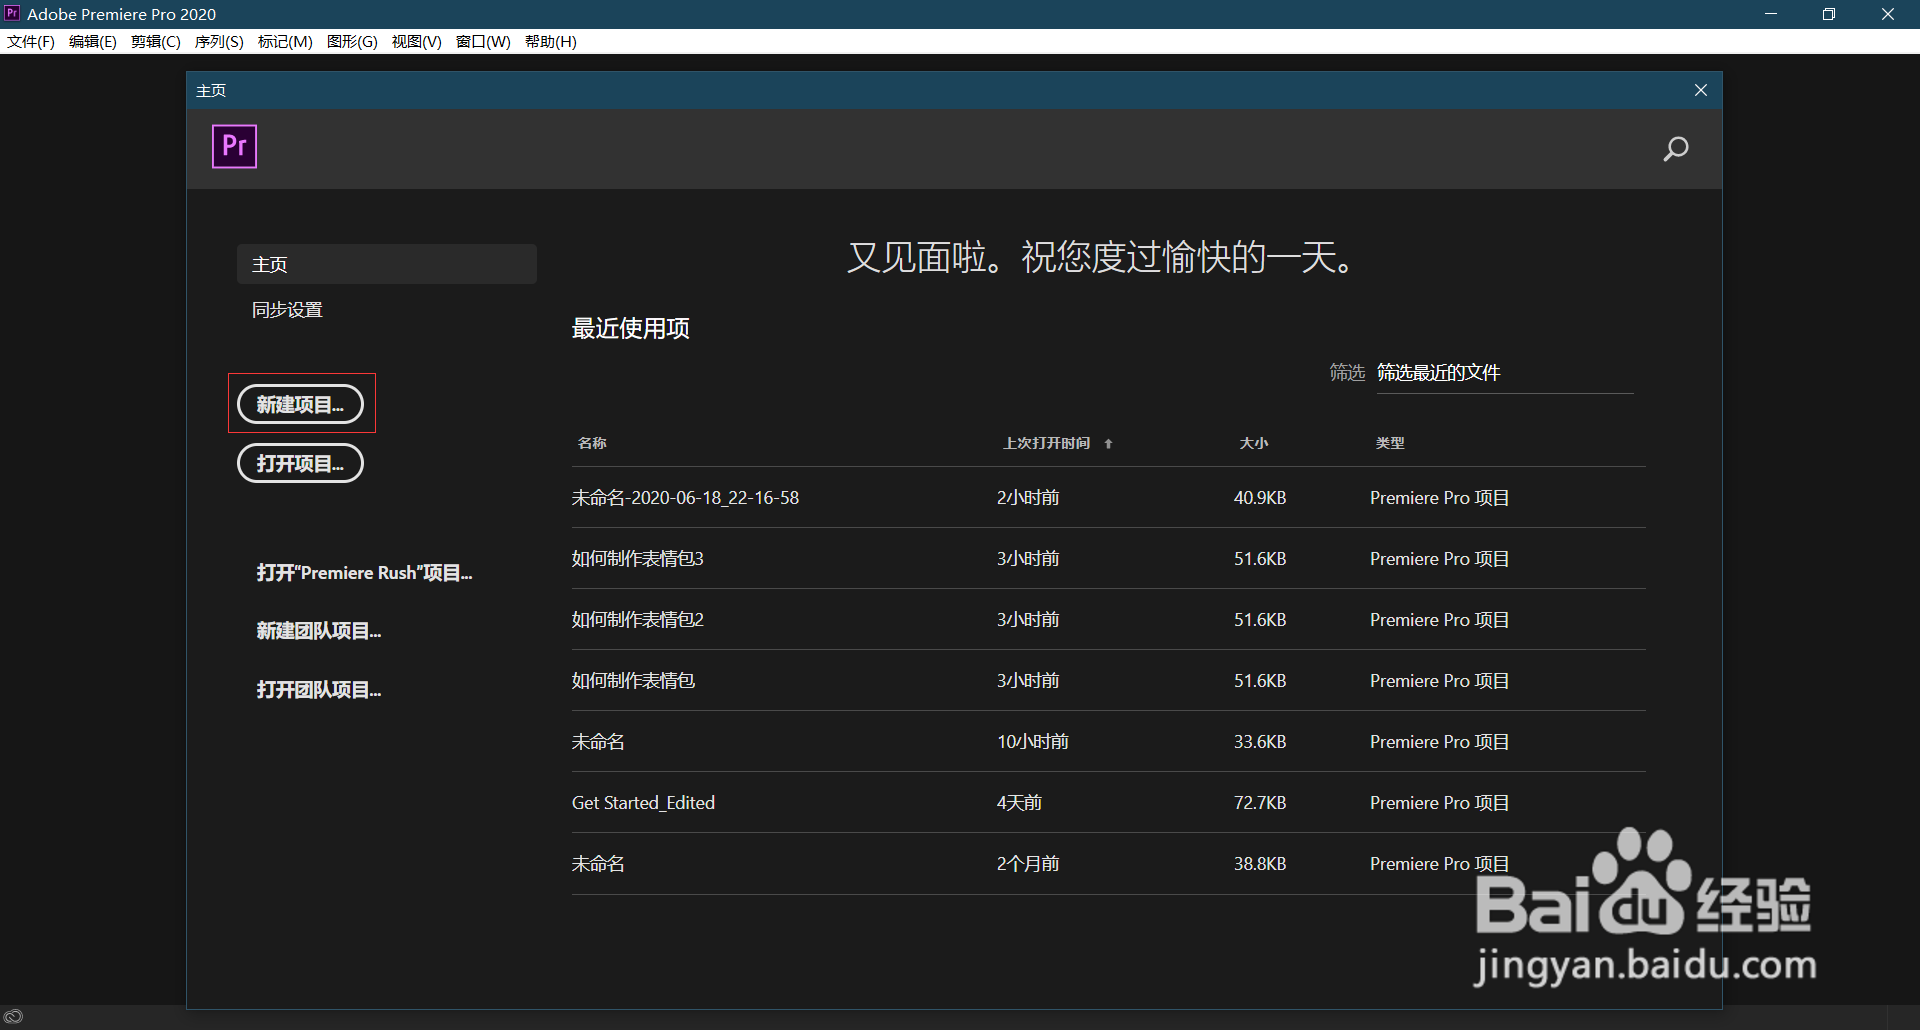Image resolution: width=1920 pixels, height=1030 pixels.
Task: Open the 剪辑(C) menu
Action: (x=156, y=41)
